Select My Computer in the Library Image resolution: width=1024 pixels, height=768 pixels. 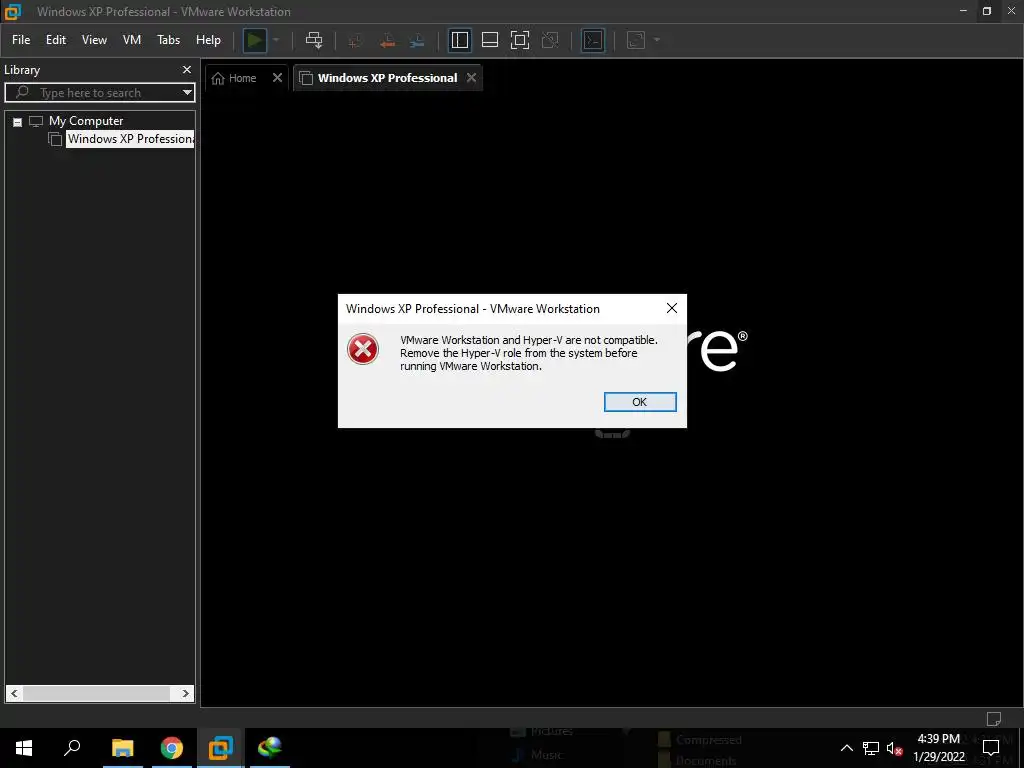[86, 121]
